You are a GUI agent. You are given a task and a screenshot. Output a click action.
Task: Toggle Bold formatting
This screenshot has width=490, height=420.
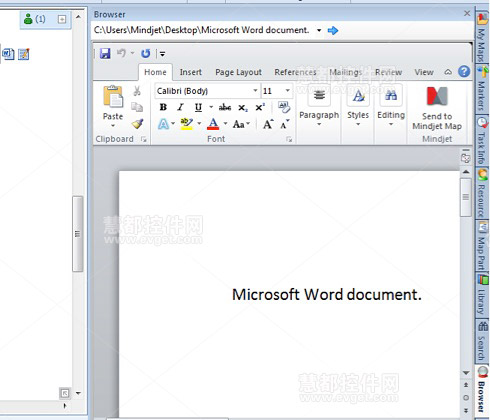163,107
